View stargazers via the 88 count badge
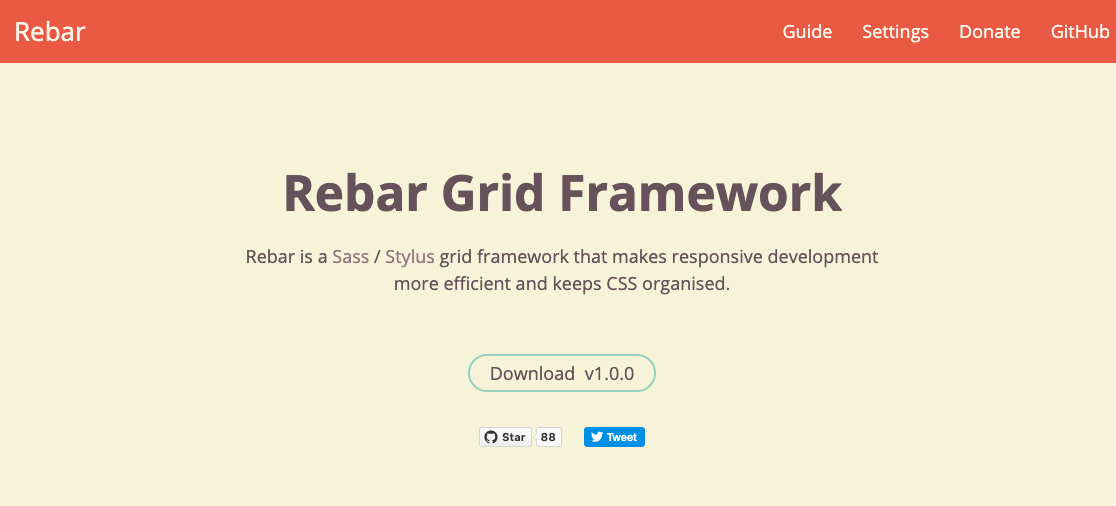The image size is (1116, 506). coord(548,437)
